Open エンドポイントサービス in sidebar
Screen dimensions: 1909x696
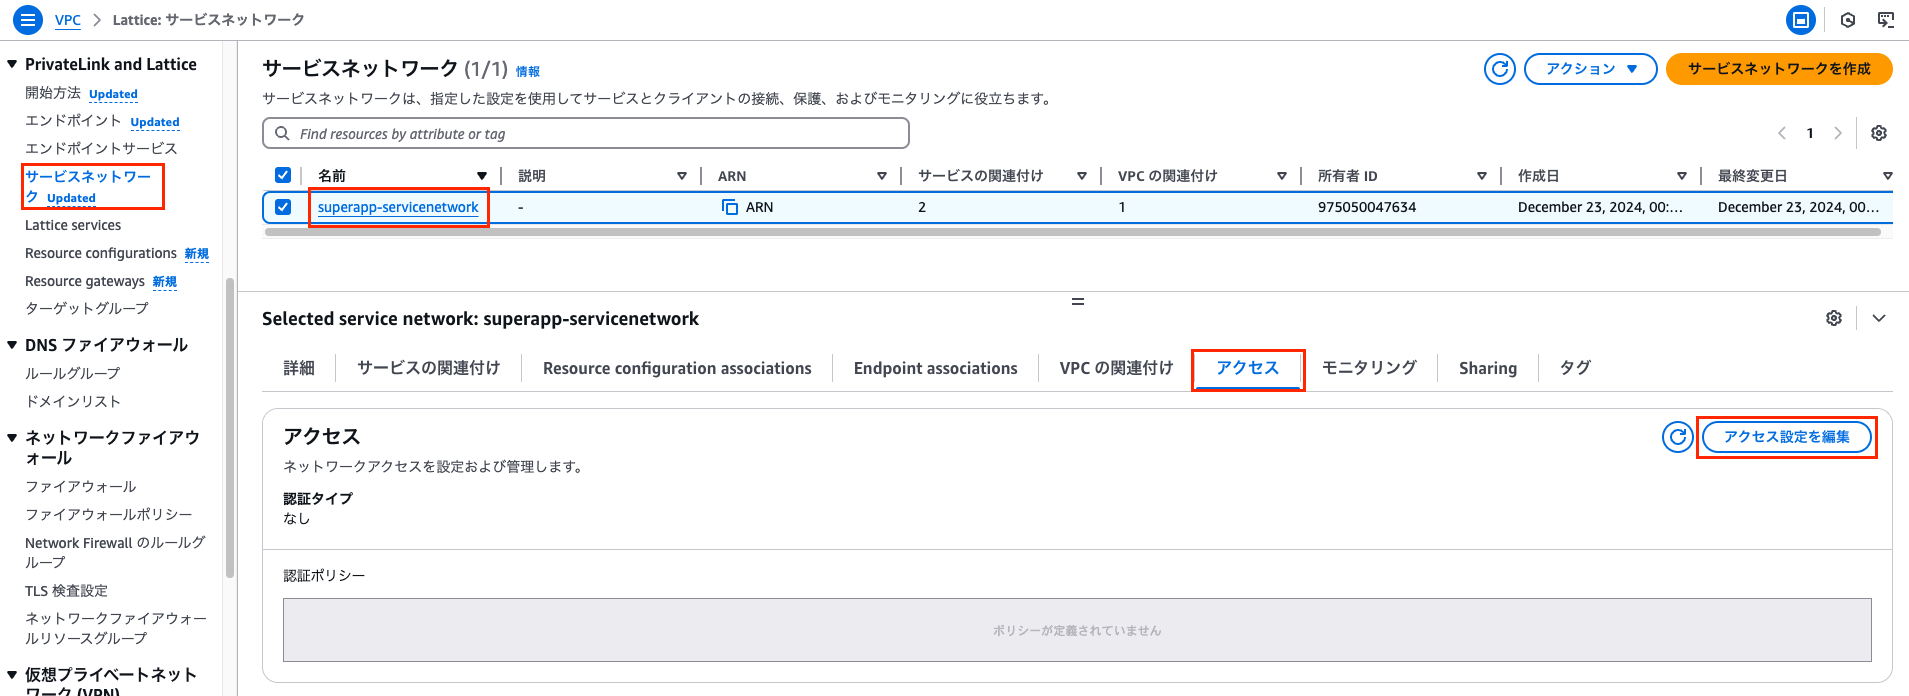[101, 148]
